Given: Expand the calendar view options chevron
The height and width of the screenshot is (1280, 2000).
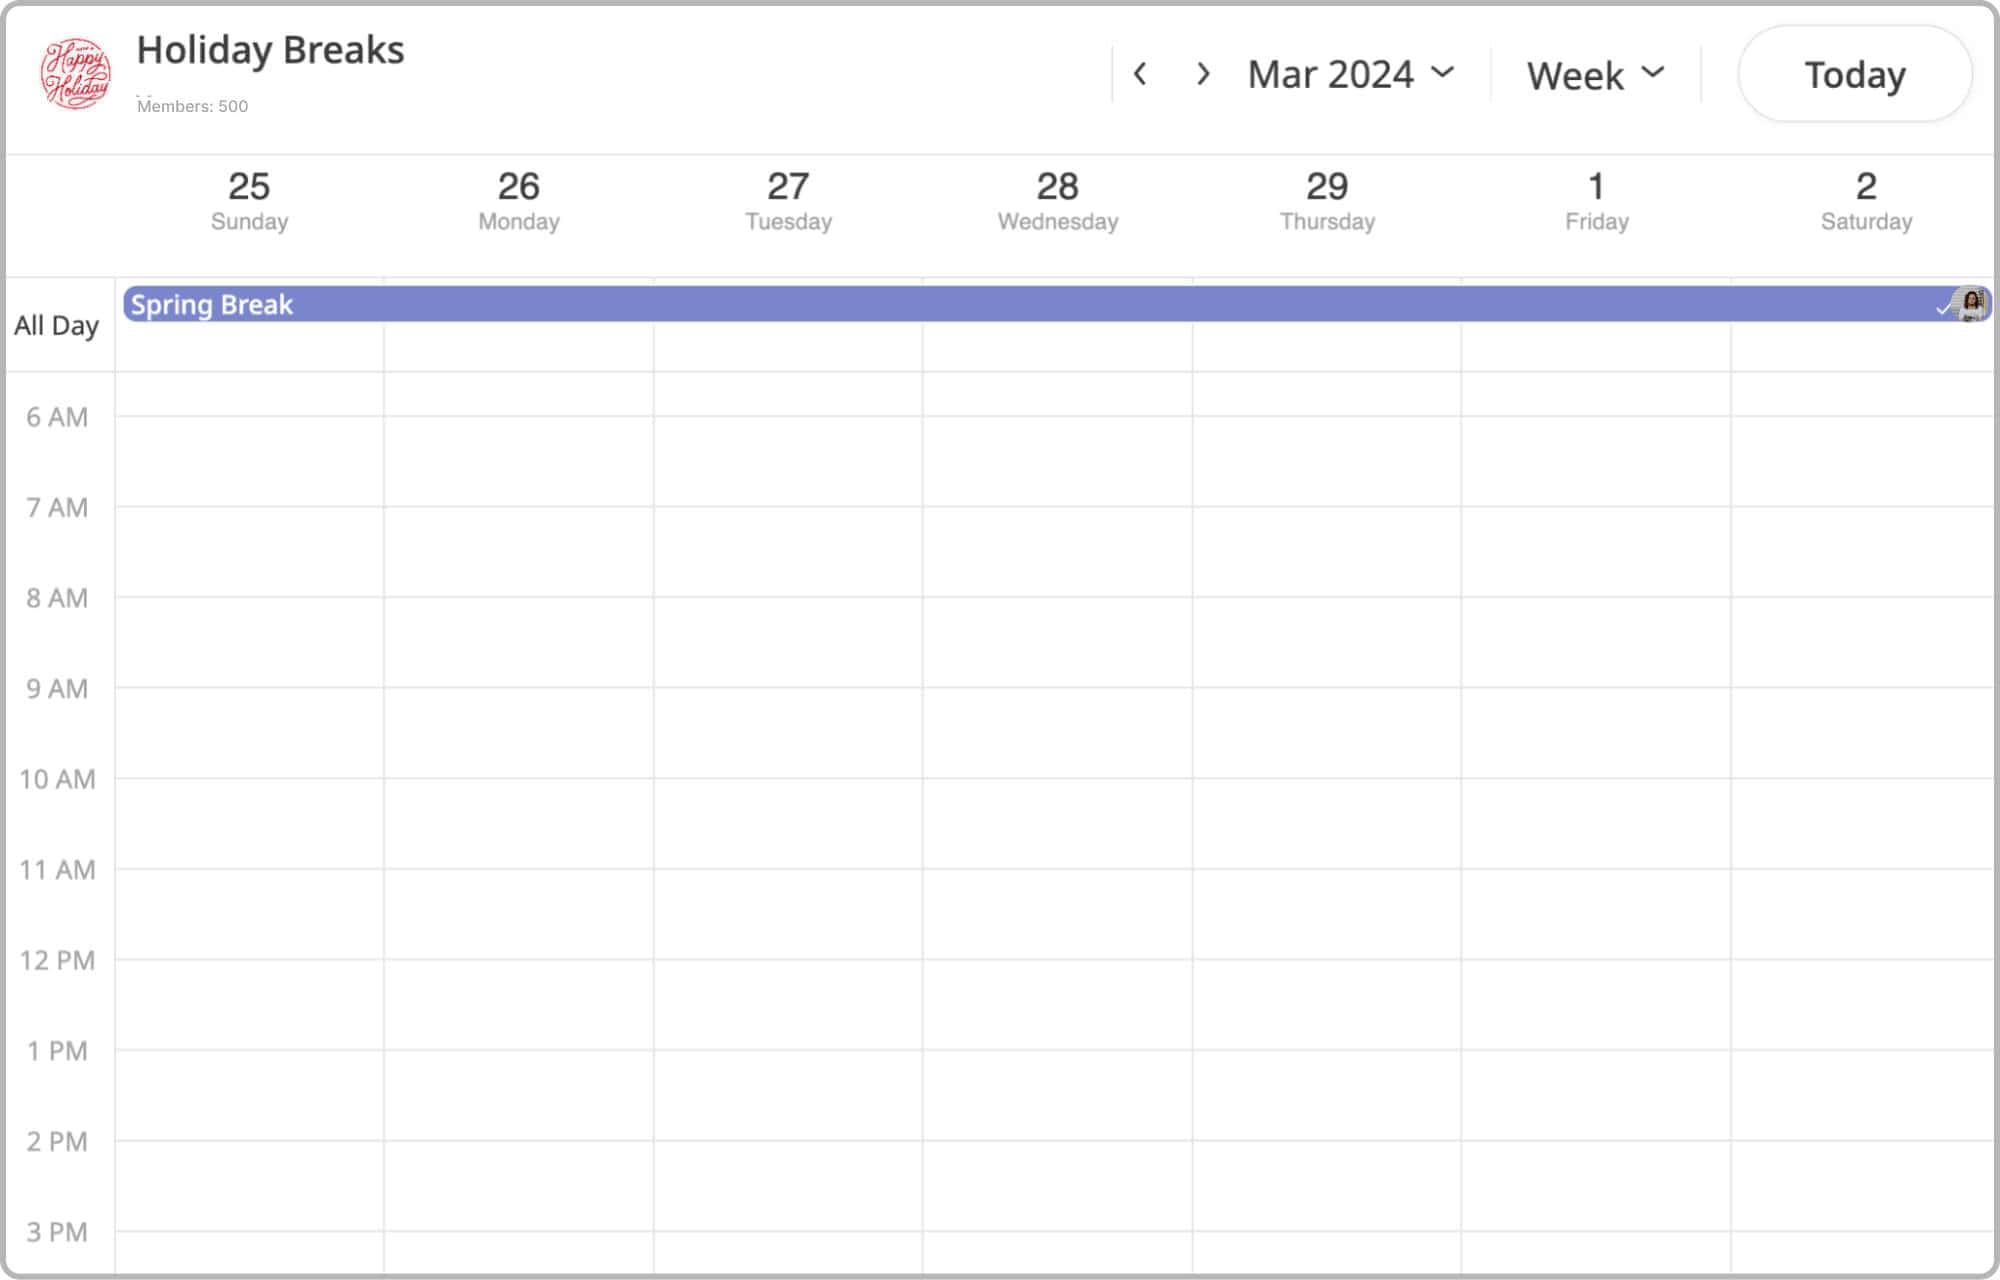Looking at the screenshot, I should pos(1655,74).
